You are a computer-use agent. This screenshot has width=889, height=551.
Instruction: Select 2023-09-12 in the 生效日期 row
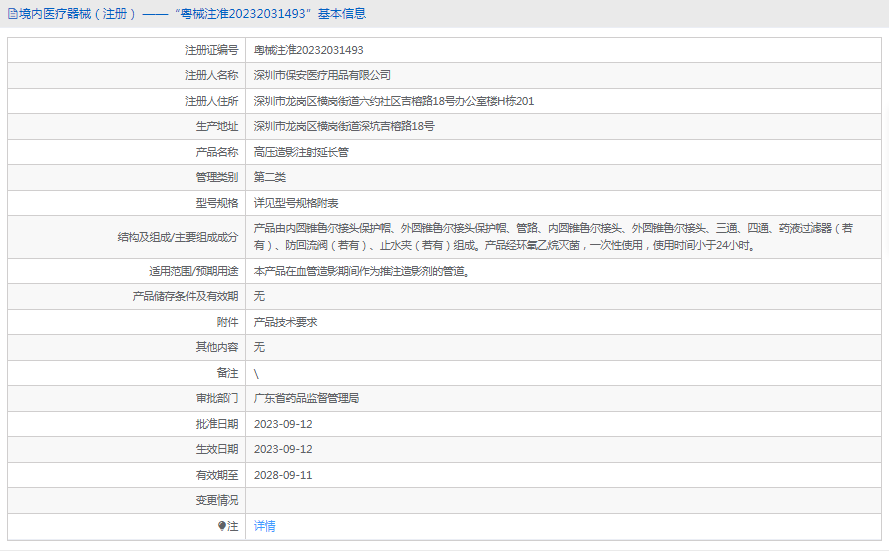pos(283,449)
